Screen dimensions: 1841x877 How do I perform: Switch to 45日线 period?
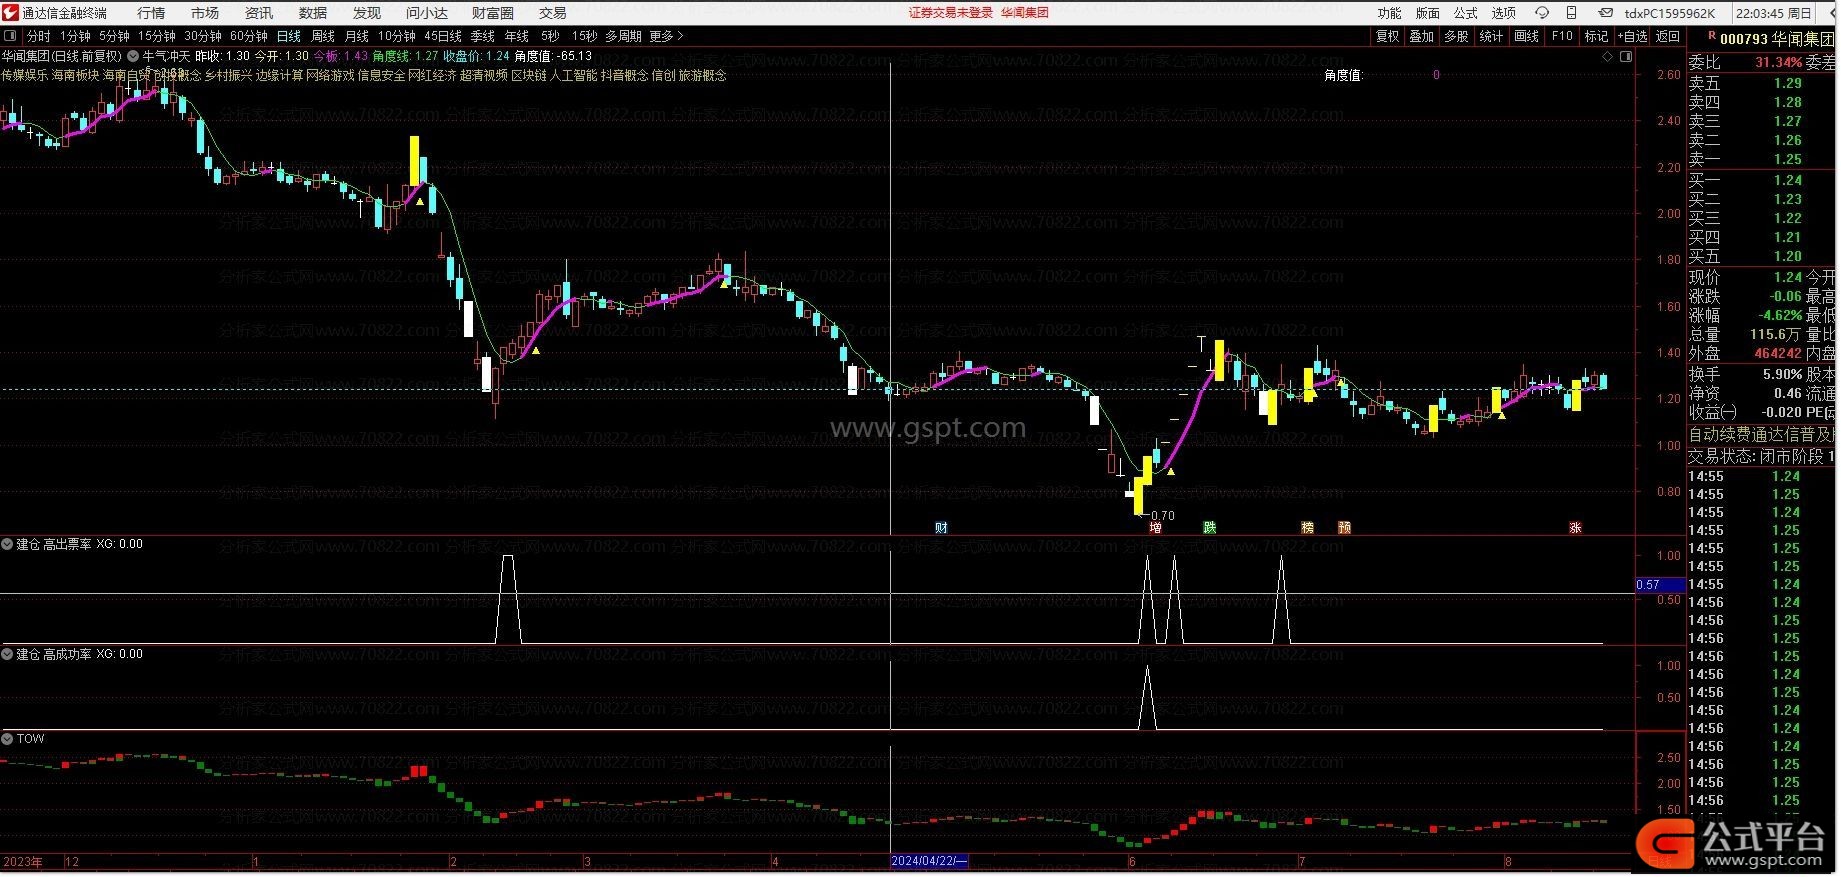click(x=443, y=36)
